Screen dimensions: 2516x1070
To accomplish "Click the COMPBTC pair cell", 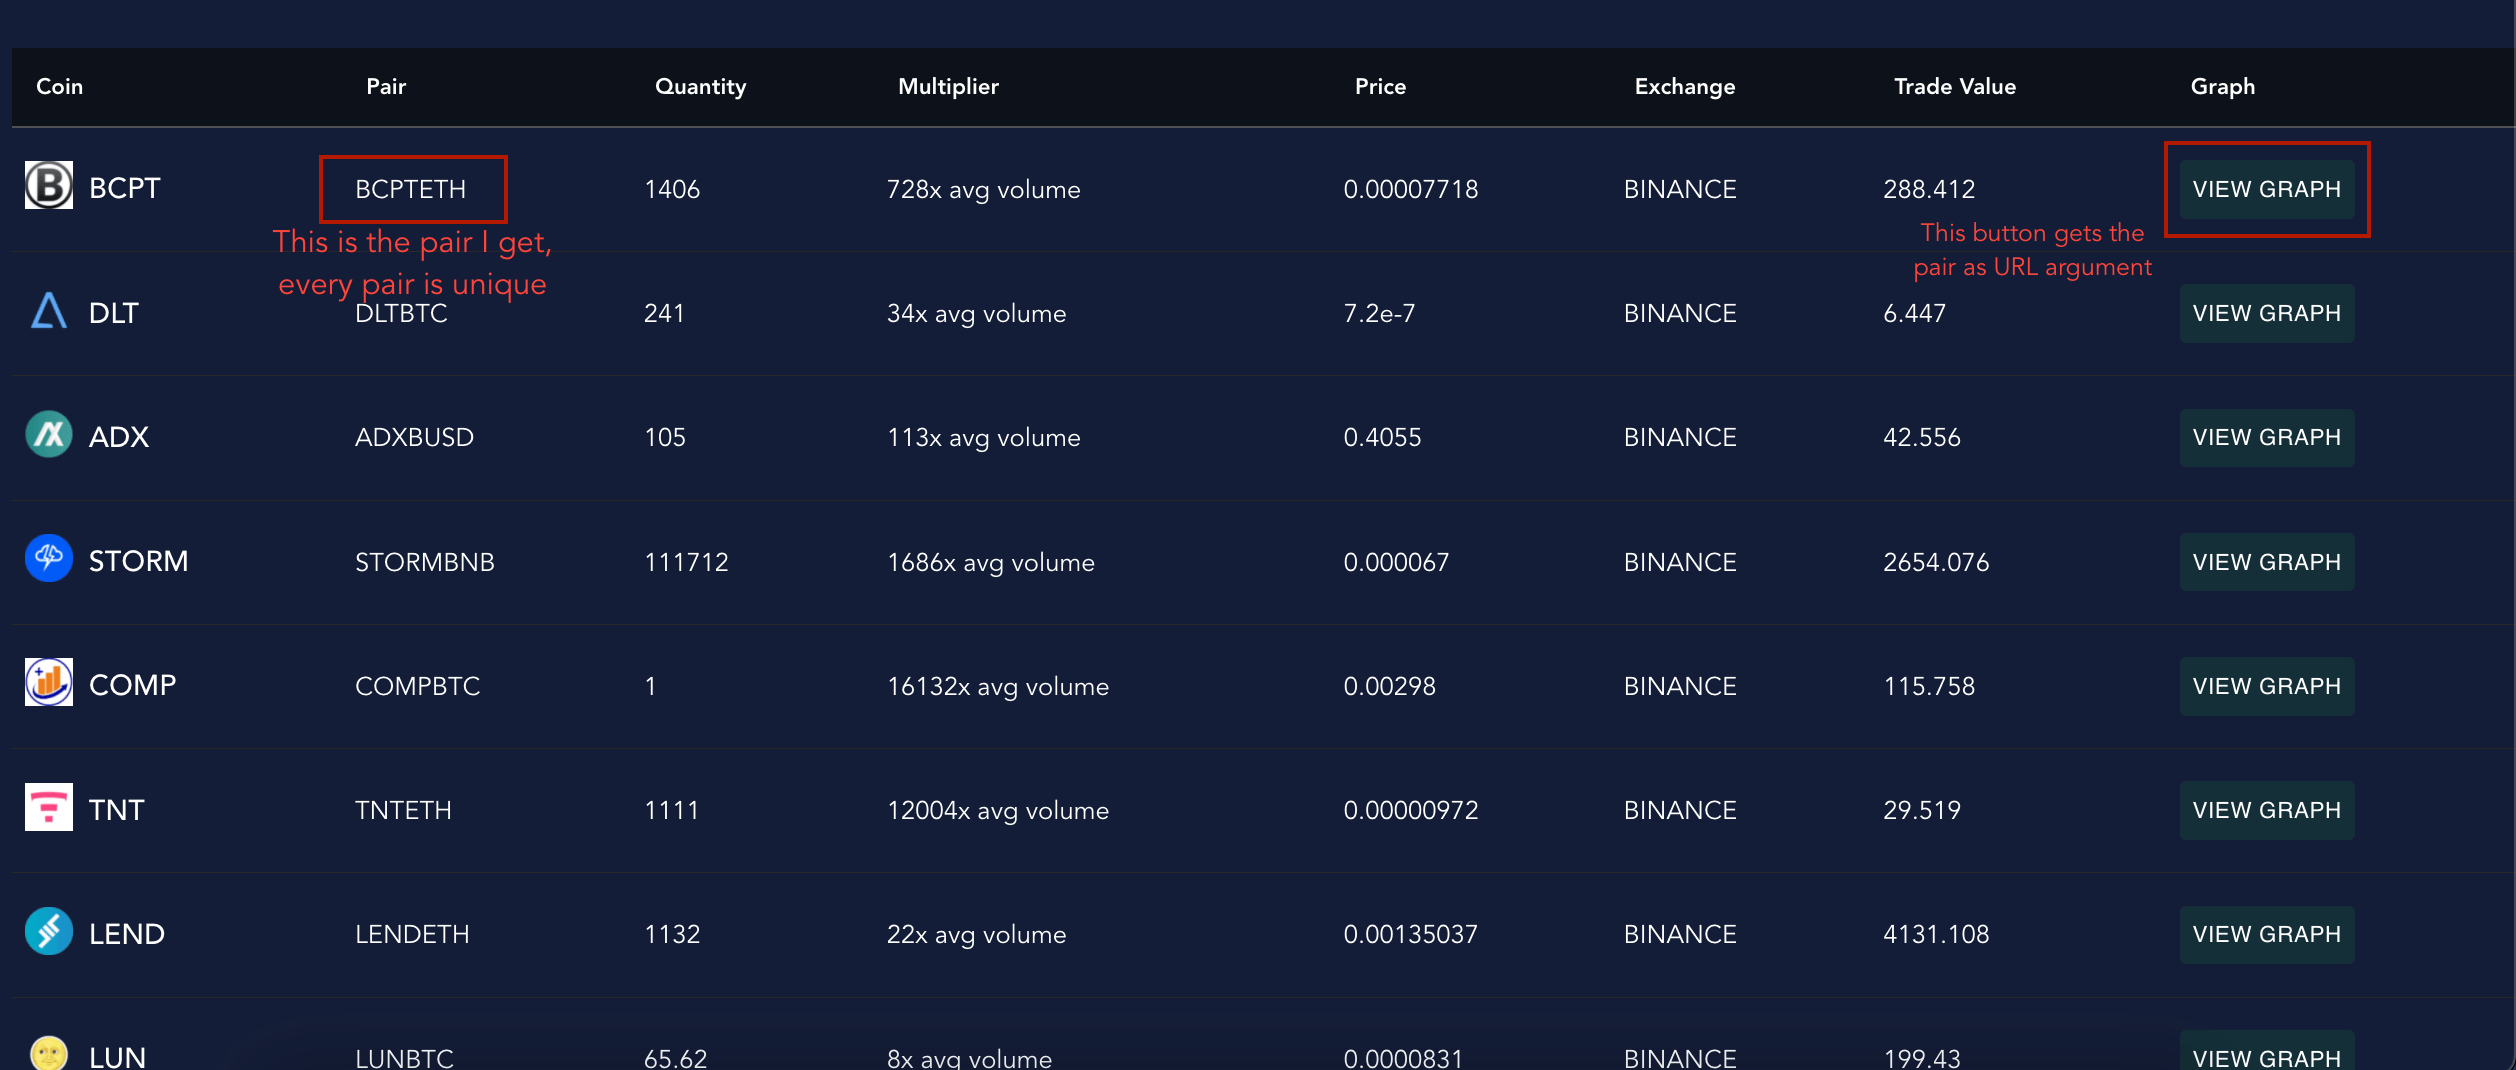I will (x=418, y=686).
